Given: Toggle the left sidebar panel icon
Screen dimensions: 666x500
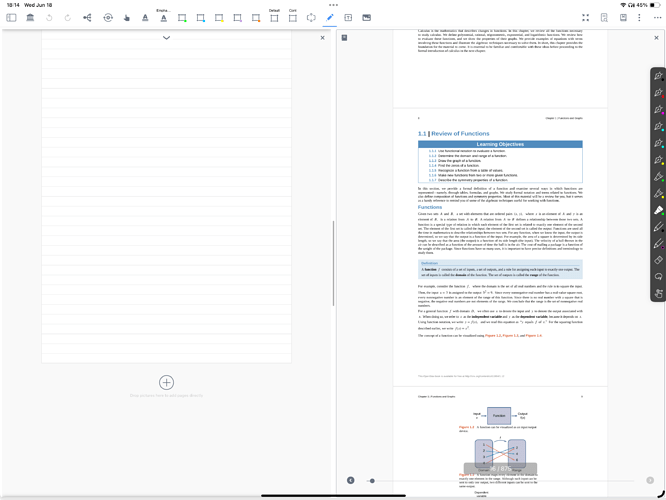Looking at the screenshot, I should click(x=11, y=17).
